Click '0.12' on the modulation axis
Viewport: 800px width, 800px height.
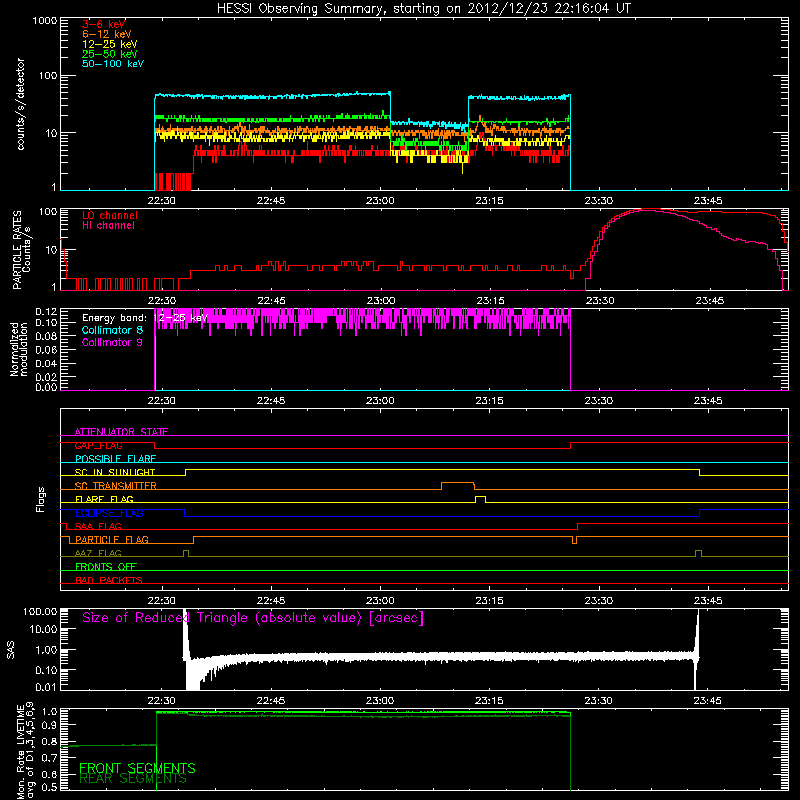click(46, 312)
